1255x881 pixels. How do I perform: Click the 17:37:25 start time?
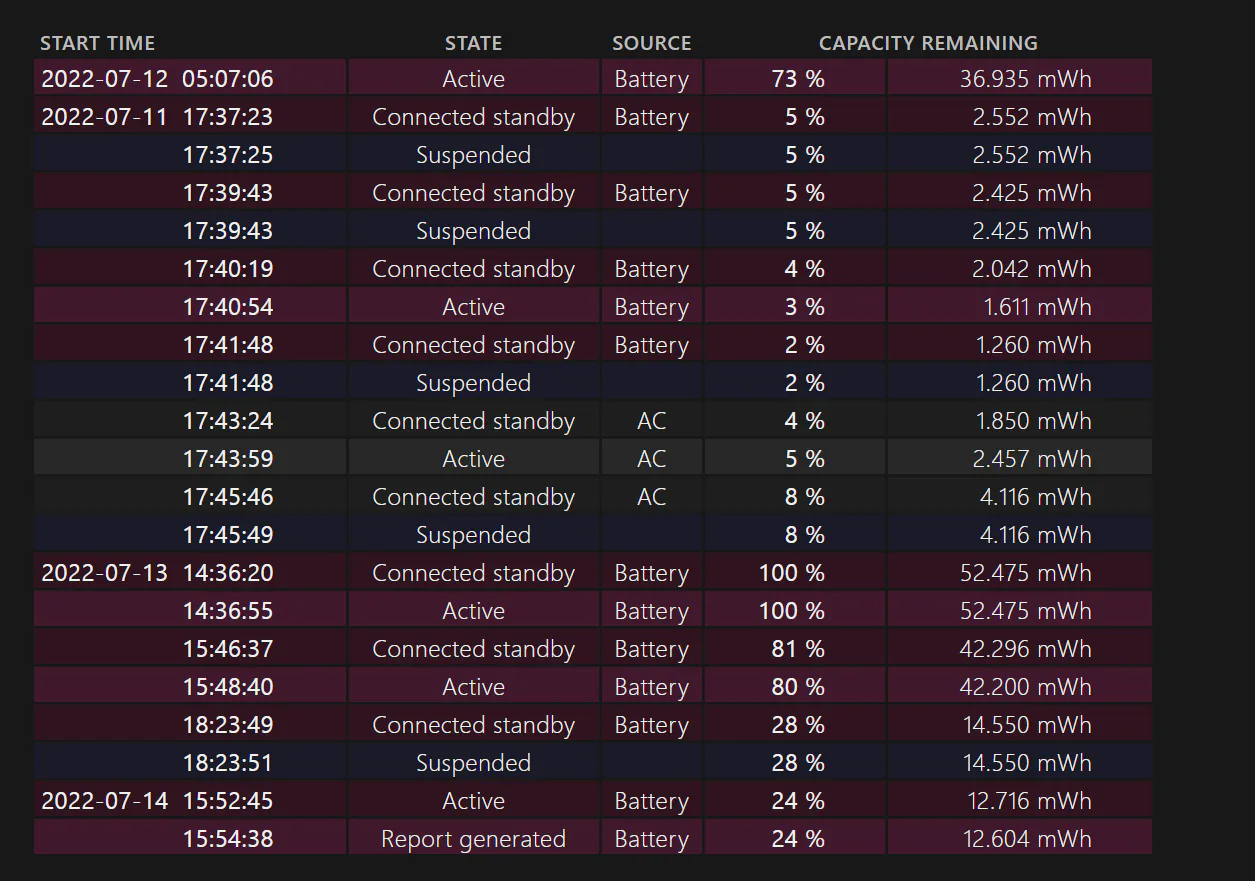228,155
